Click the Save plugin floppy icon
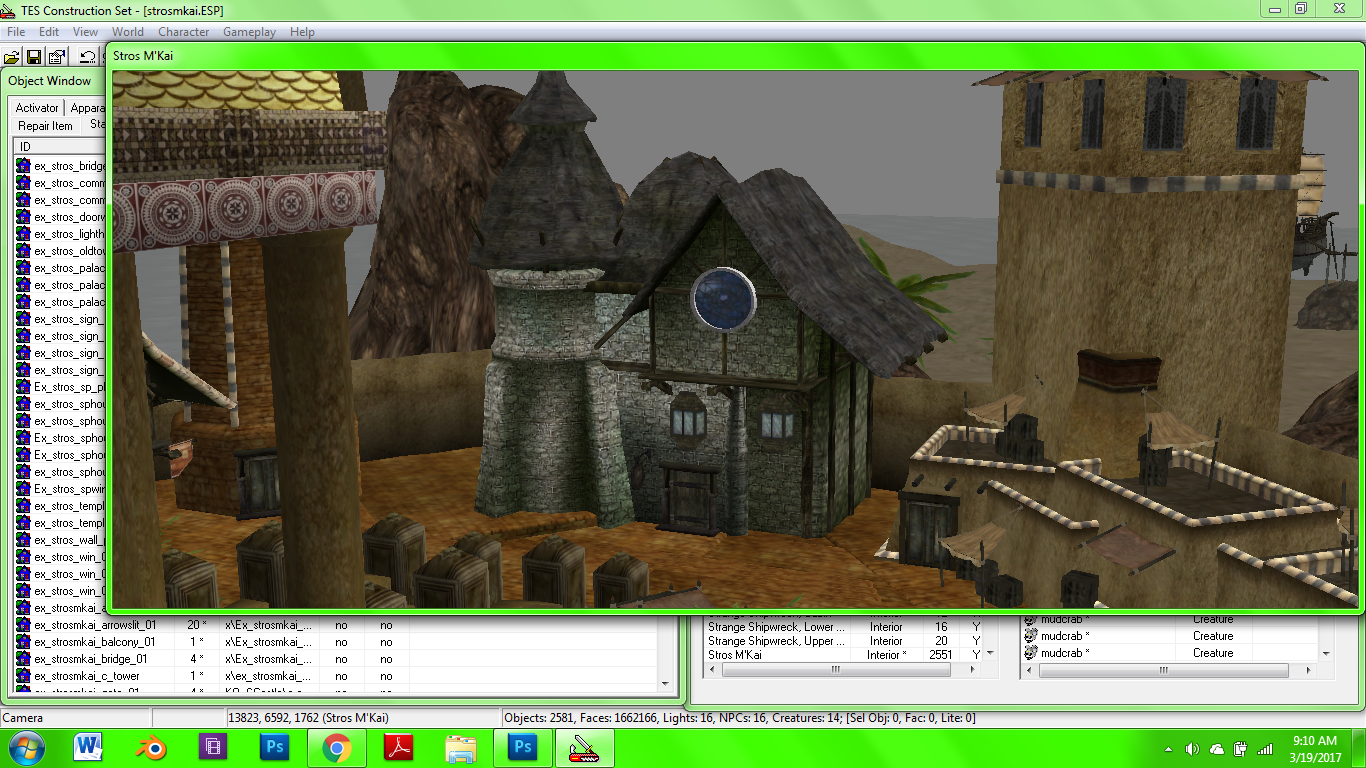 tap(34, 57)
